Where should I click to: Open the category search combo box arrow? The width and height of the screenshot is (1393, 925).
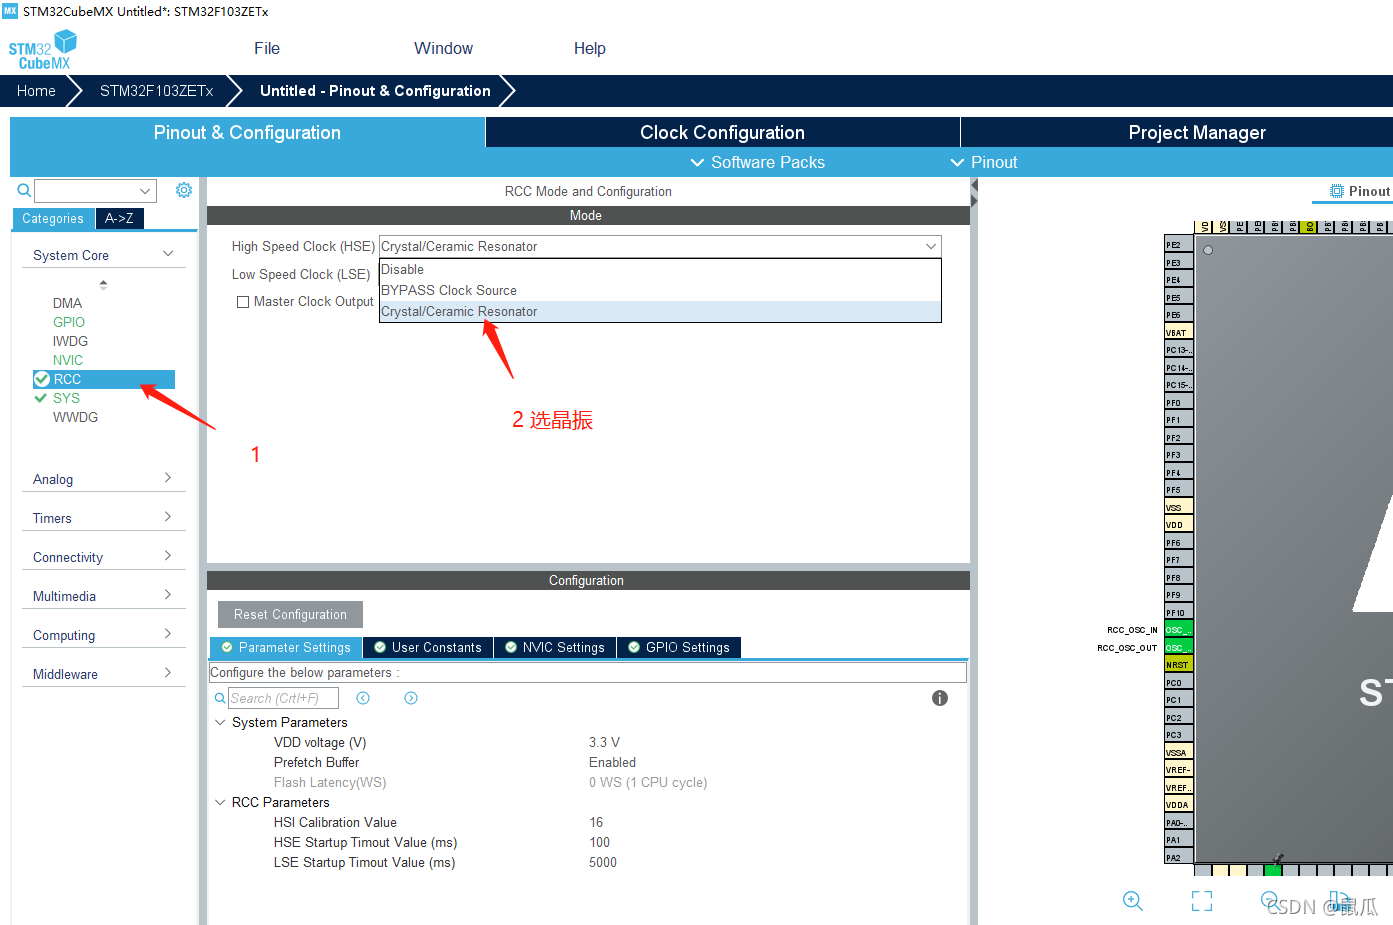(146, 191)
